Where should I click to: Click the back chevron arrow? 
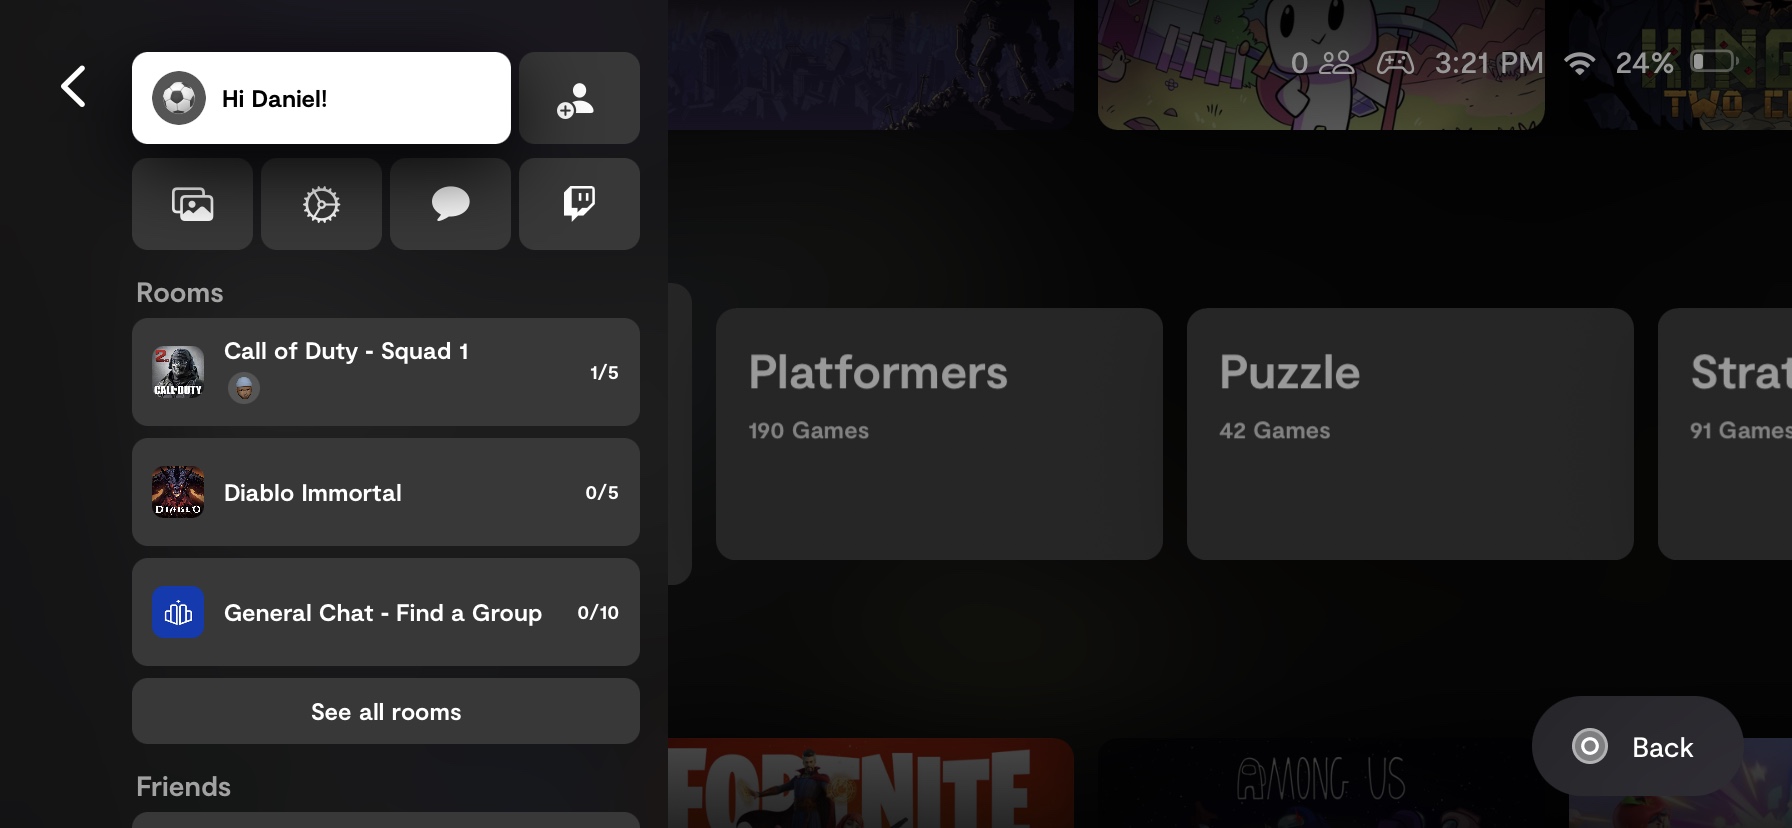pos(73,87)
